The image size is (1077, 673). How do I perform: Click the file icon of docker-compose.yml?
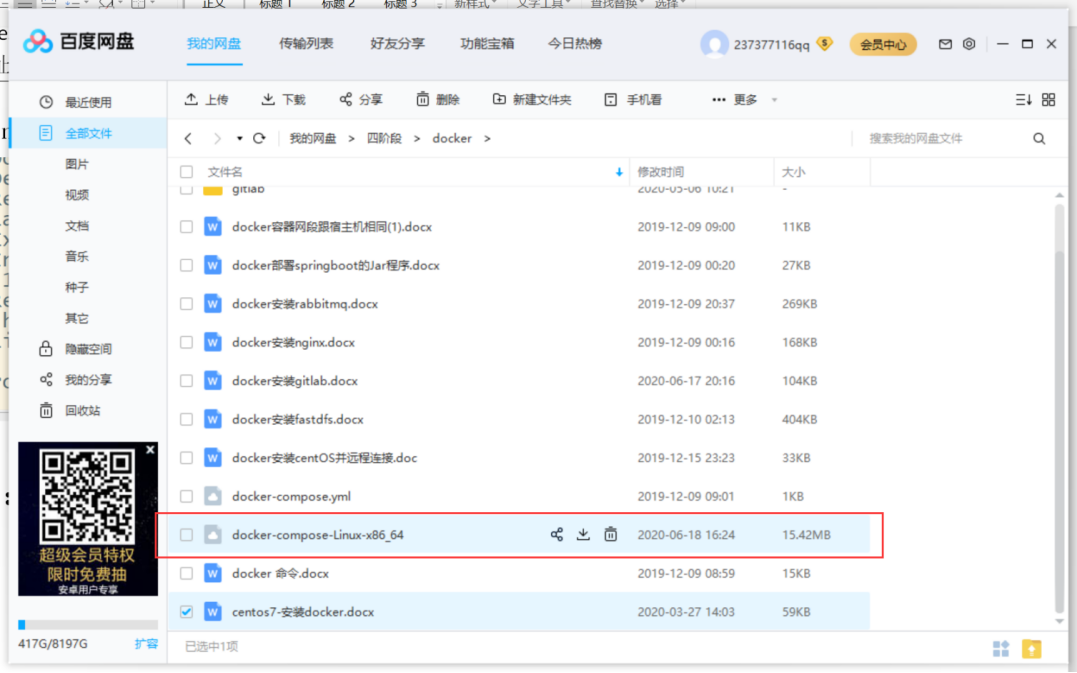tap(213, 496)
